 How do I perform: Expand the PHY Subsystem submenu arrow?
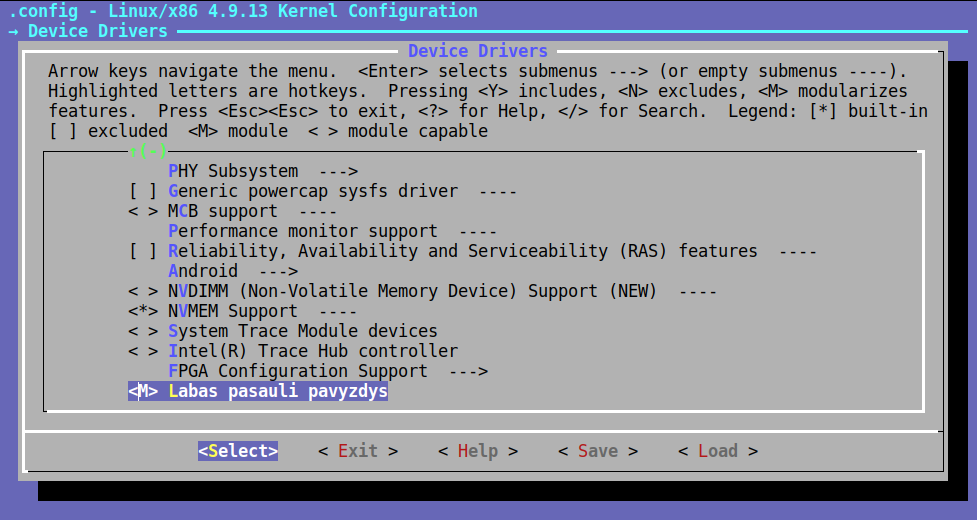(338, 171)
